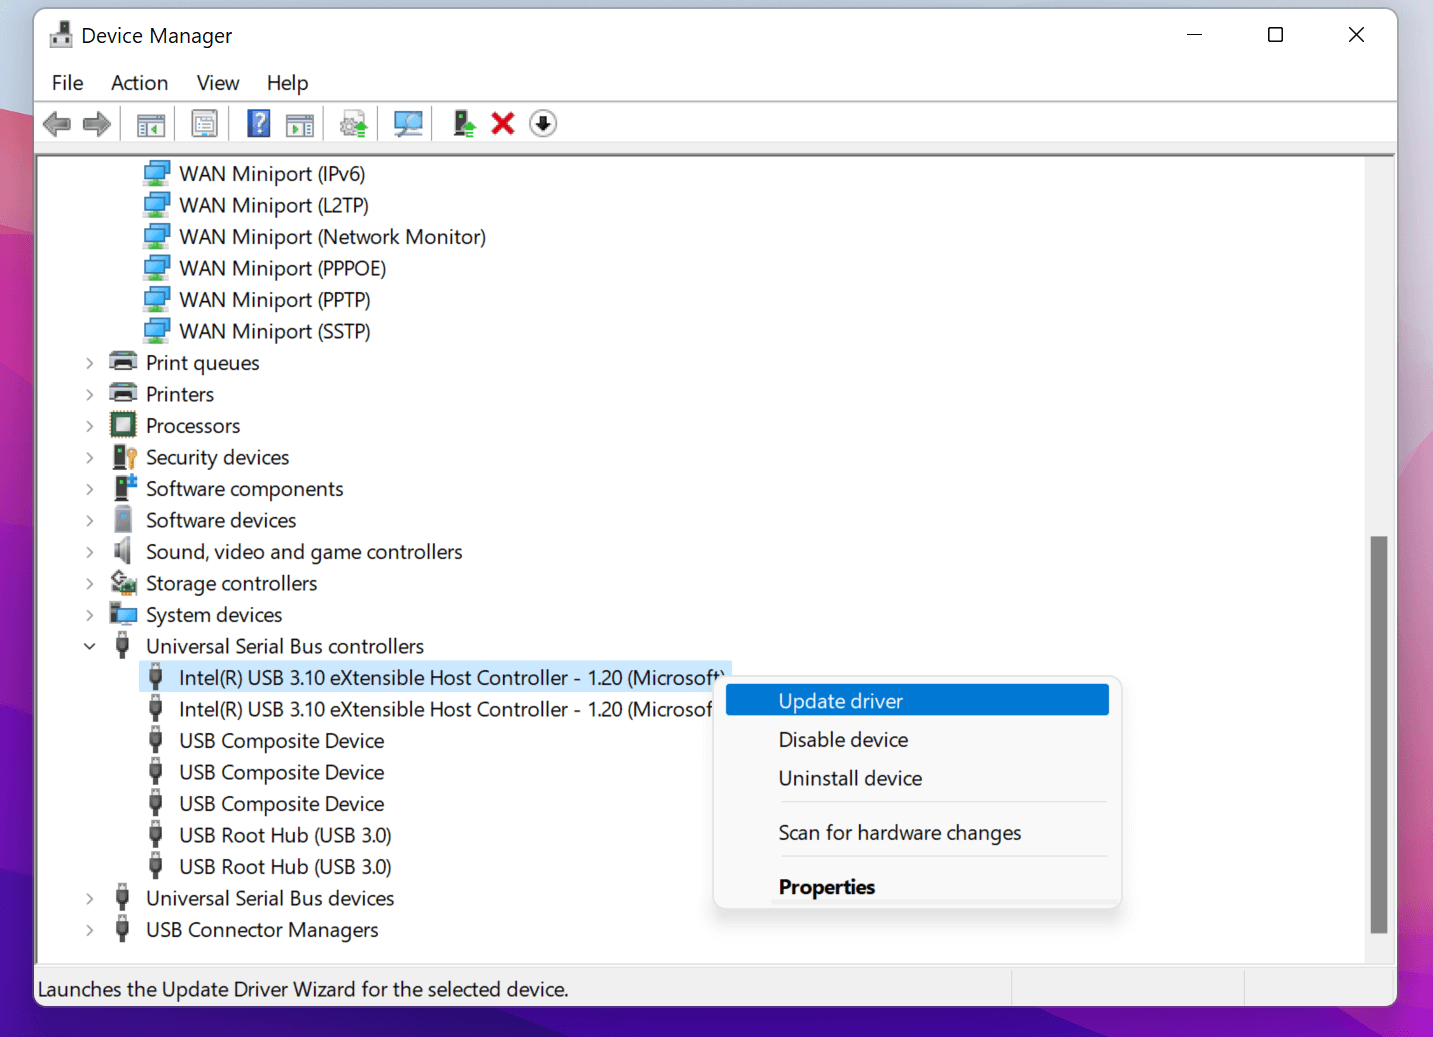Click the Forward arrow toolbar icon
Viewport: 1433px width, 1037px height.
(97, 124)
